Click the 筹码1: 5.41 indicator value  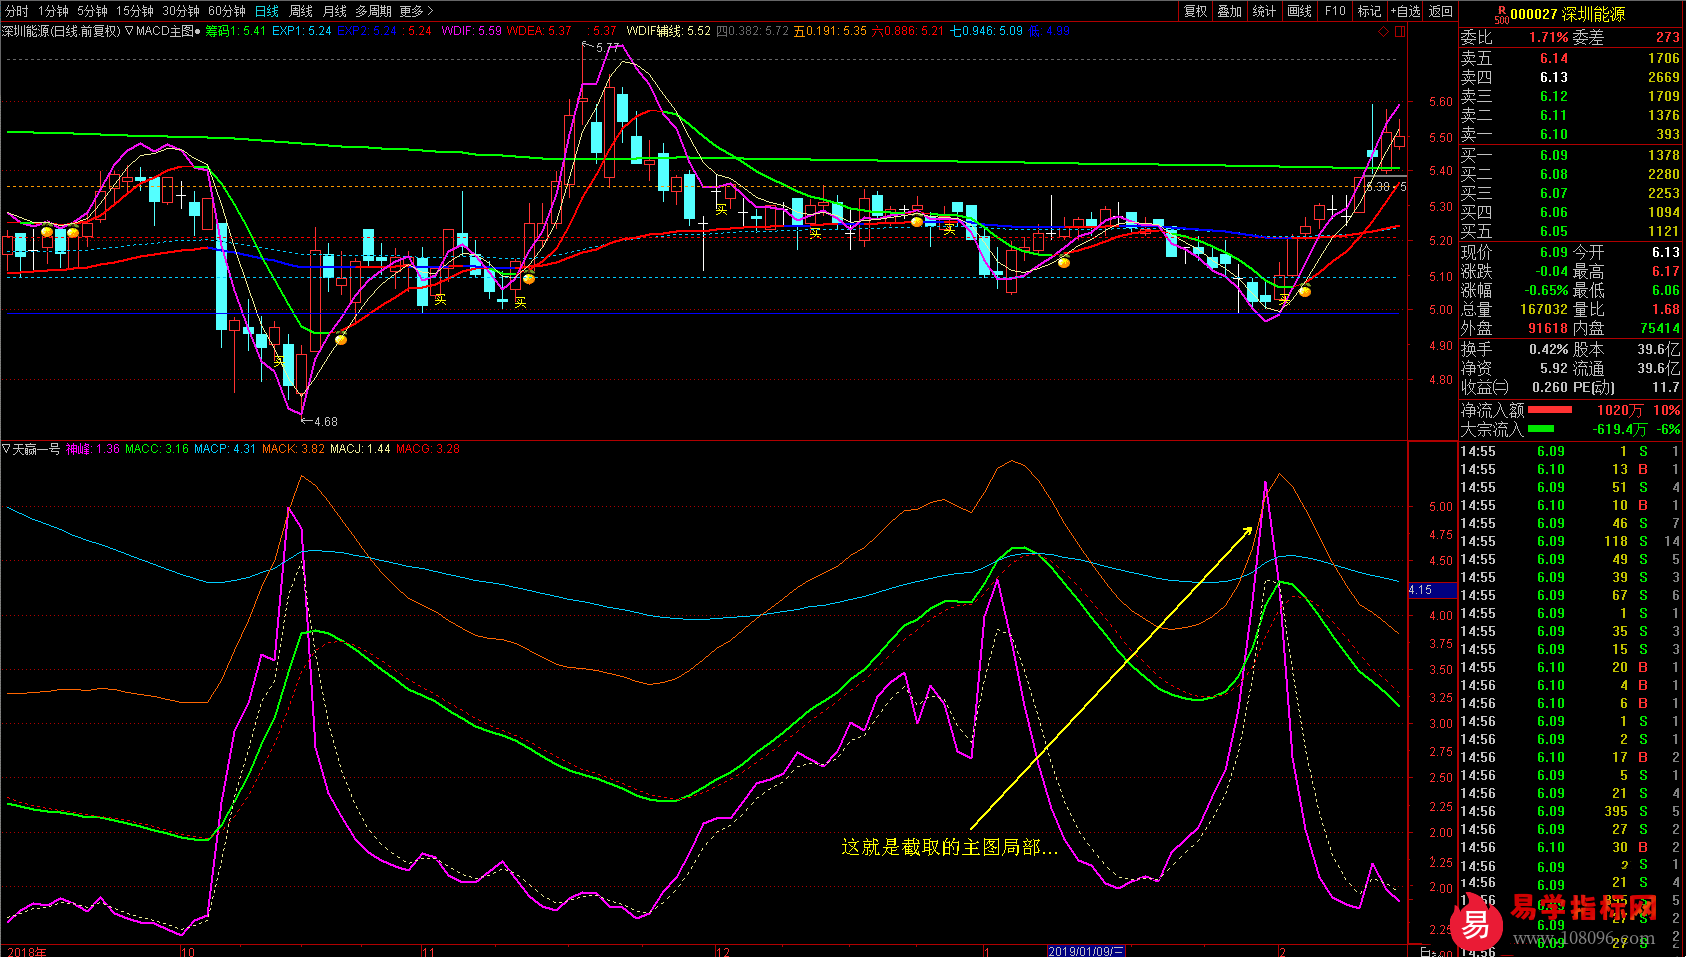(236, 31)
